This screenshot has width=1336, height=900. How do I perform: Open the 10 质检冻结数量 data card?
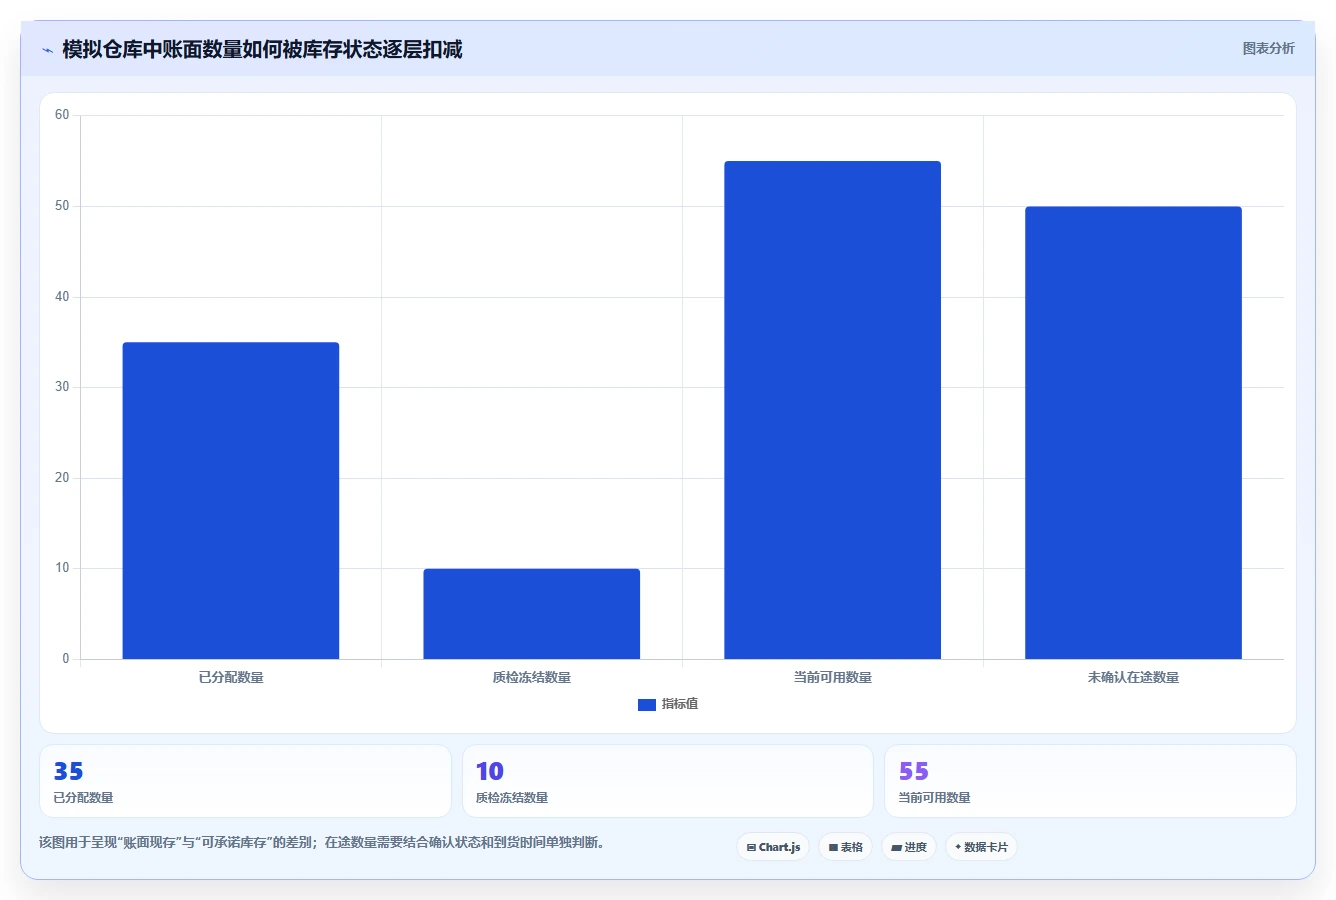pos(667,781)
